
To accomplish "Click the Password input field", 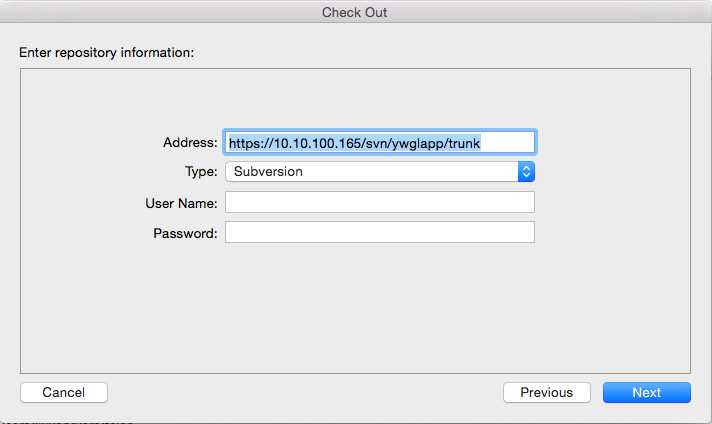I will coord(380,232).
